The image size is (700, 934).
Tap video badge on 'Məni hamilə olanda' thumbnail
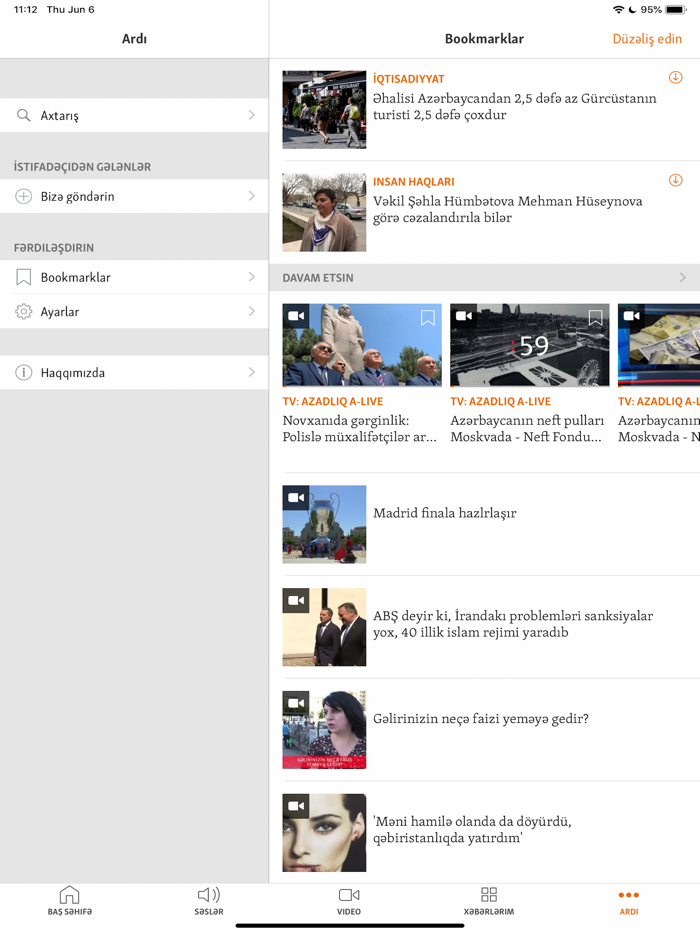(x=296, y=805)
